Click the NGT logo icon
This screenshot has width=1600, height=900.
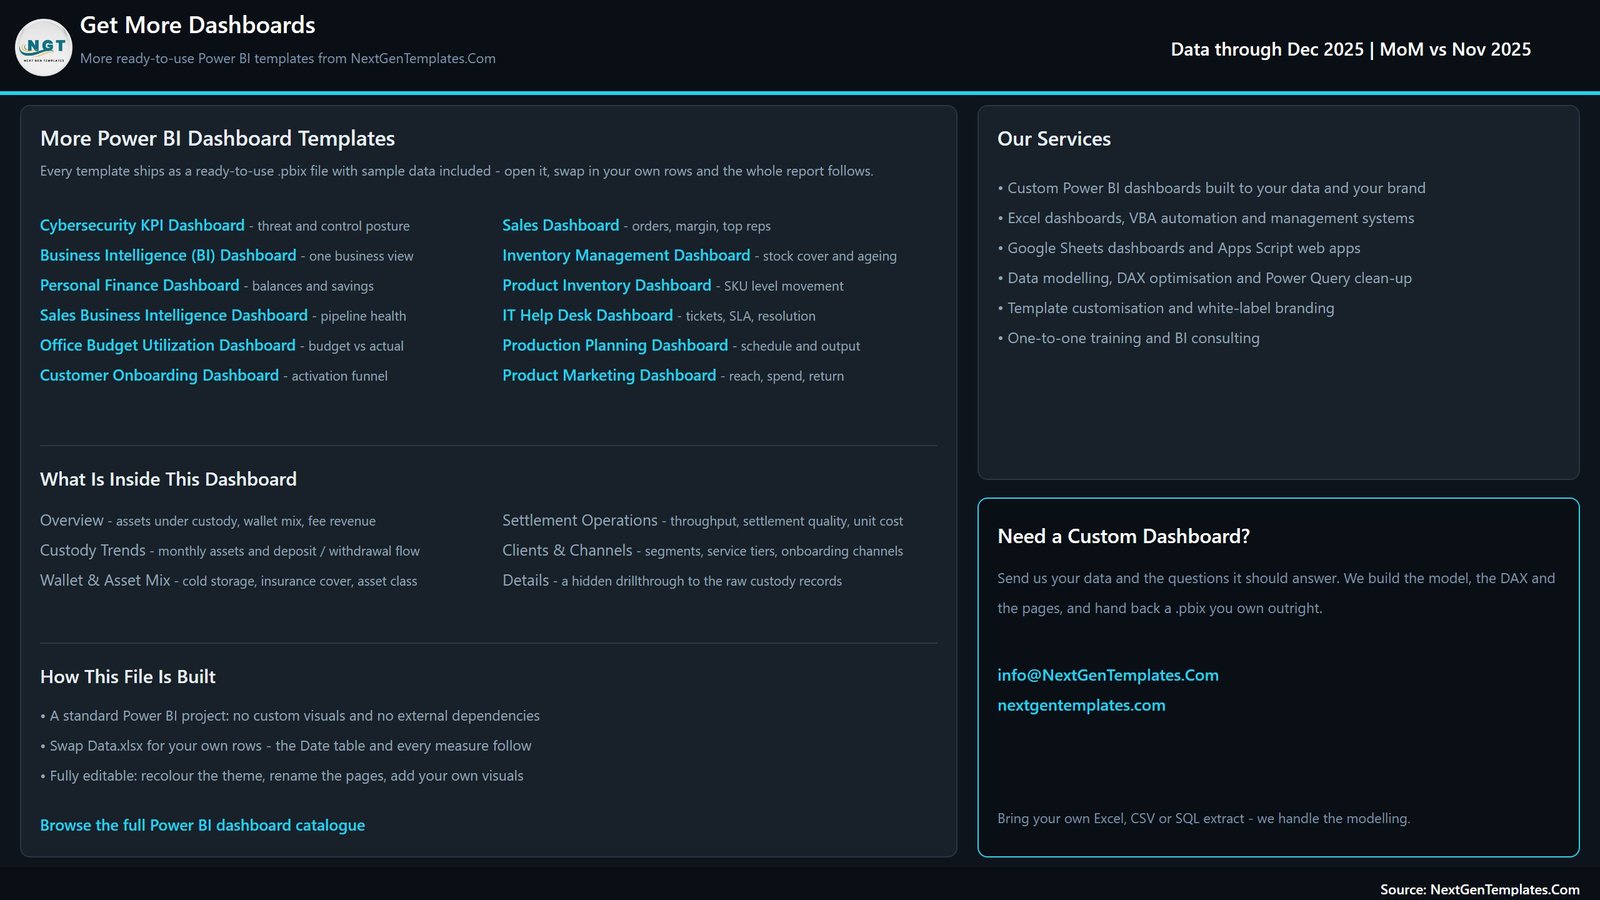pos(44,47)
